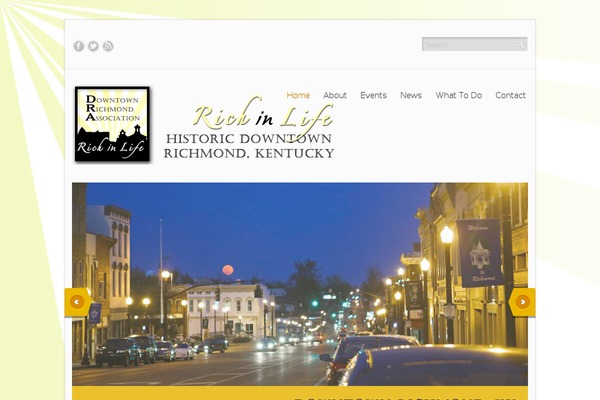The image size is (600, 400).
Task: Click the search magnifier icon
Action: click(520, 44)
